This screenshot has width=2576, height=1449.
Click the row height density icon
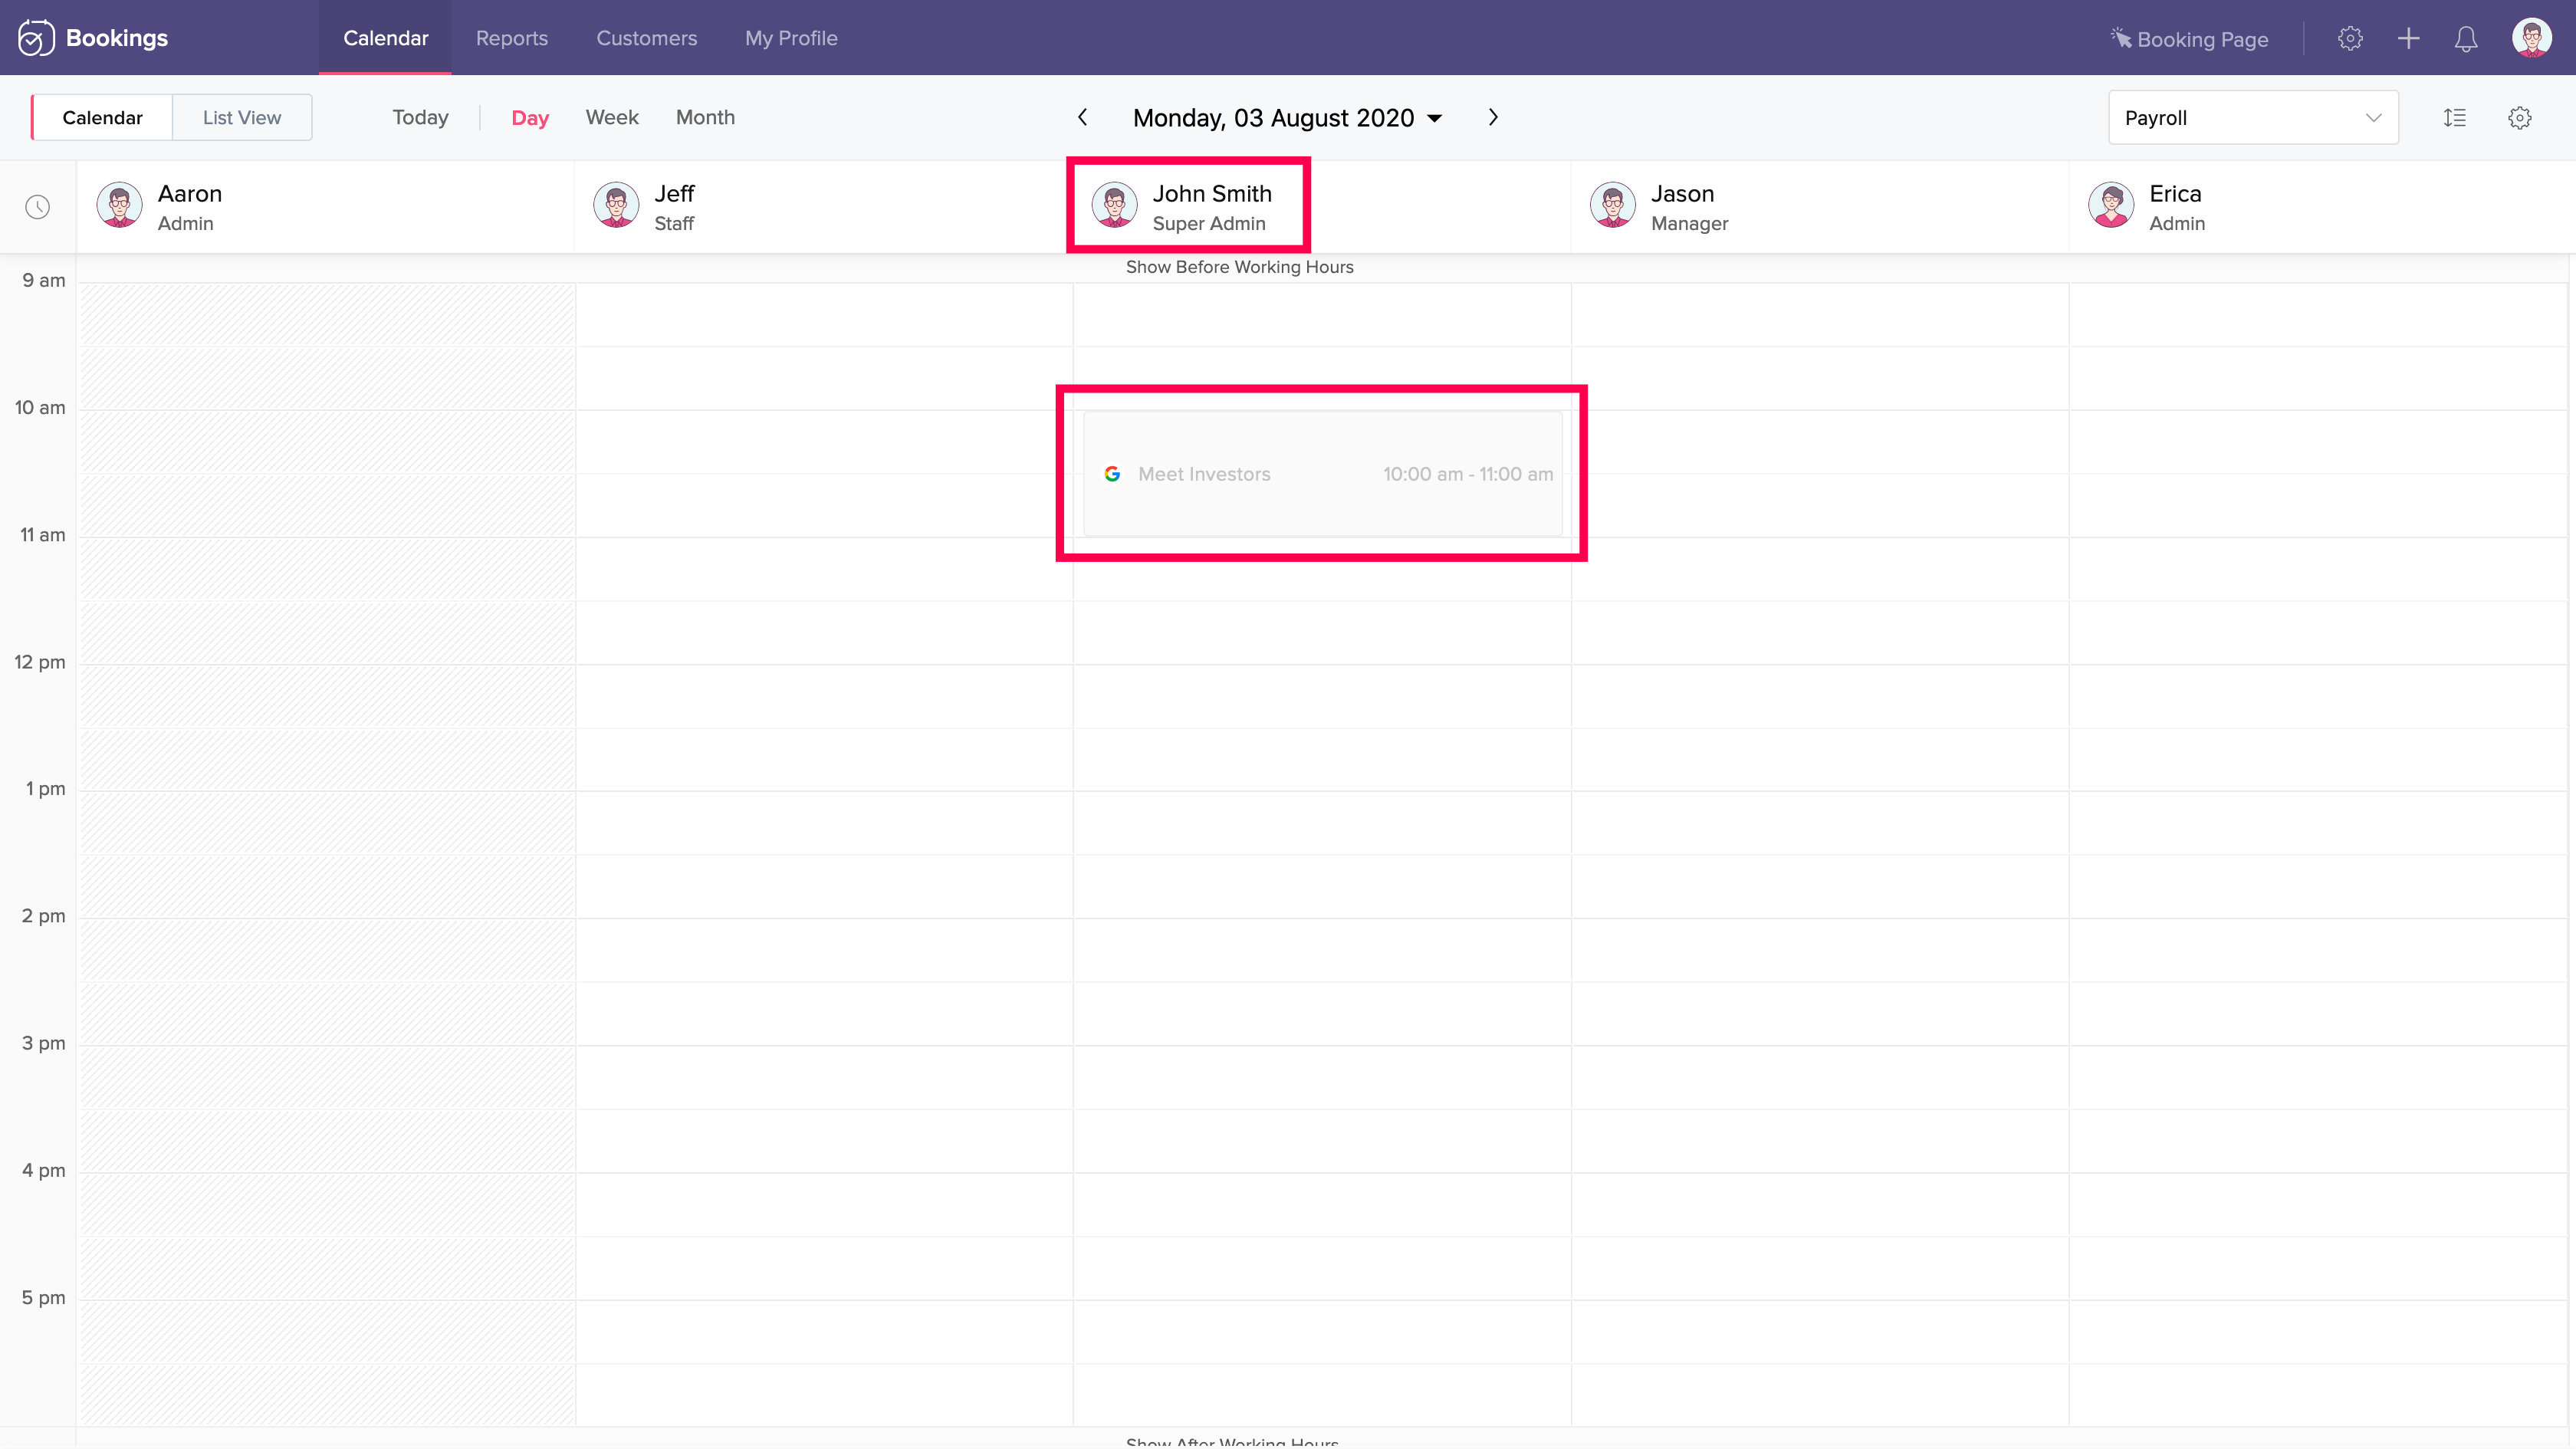coord(2454,118)
